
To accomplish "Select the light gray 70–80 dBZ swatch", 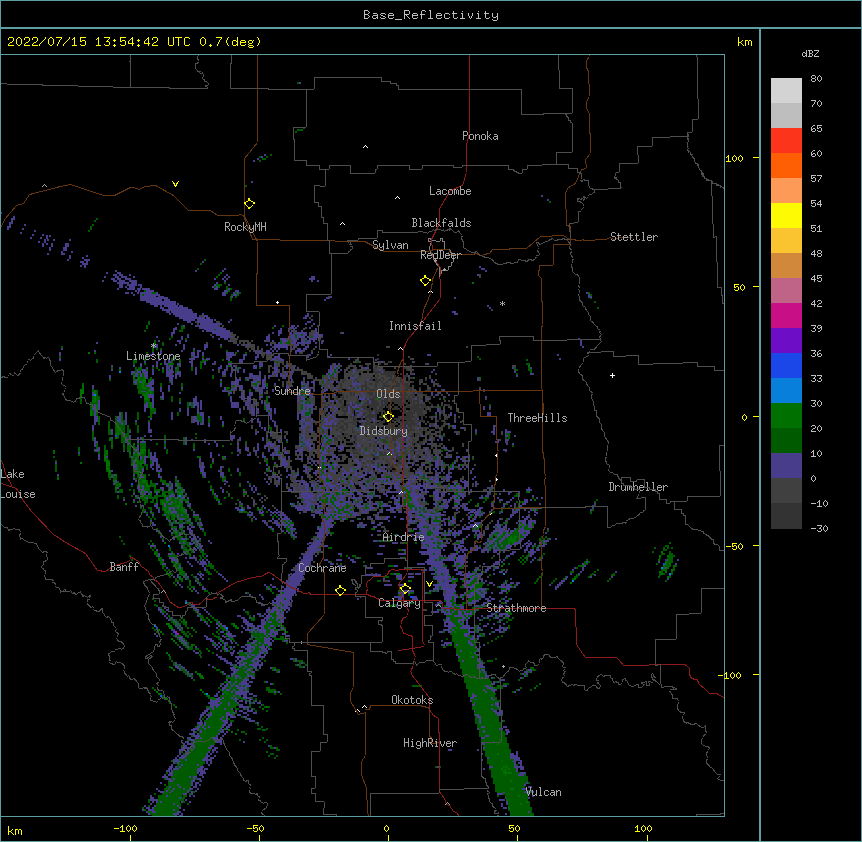I will 786,91.
